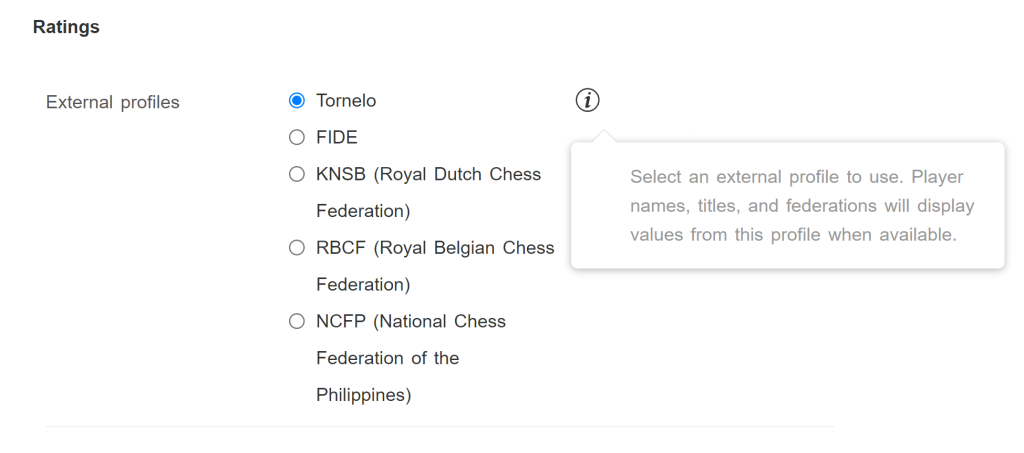Click the tooltip text about external profile
Image resolution: width=1024 pixels, height=453 pixels.
(x=802, y=206)
